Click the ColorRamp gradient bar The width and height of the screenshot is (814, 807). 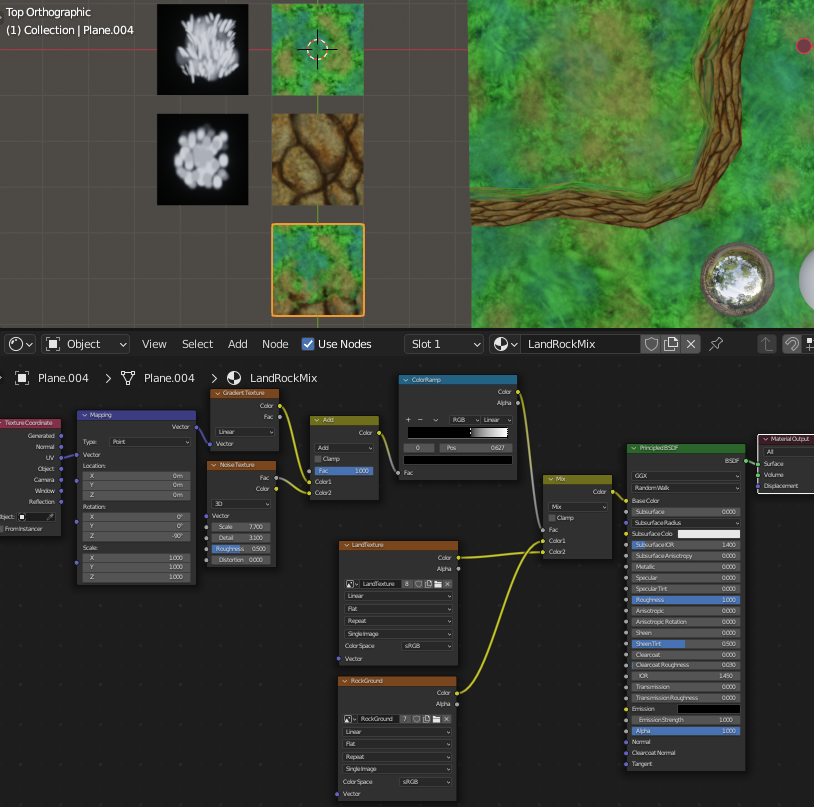pos(458,432)
